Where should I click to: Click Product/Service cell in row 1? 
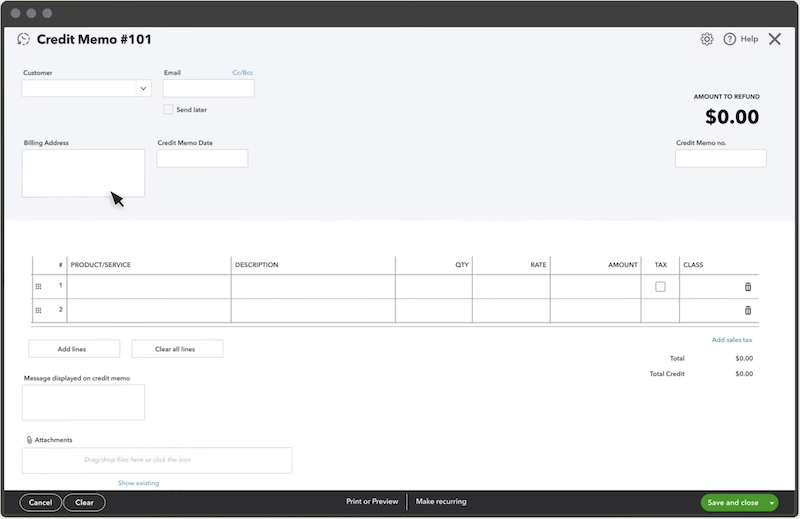149,287
